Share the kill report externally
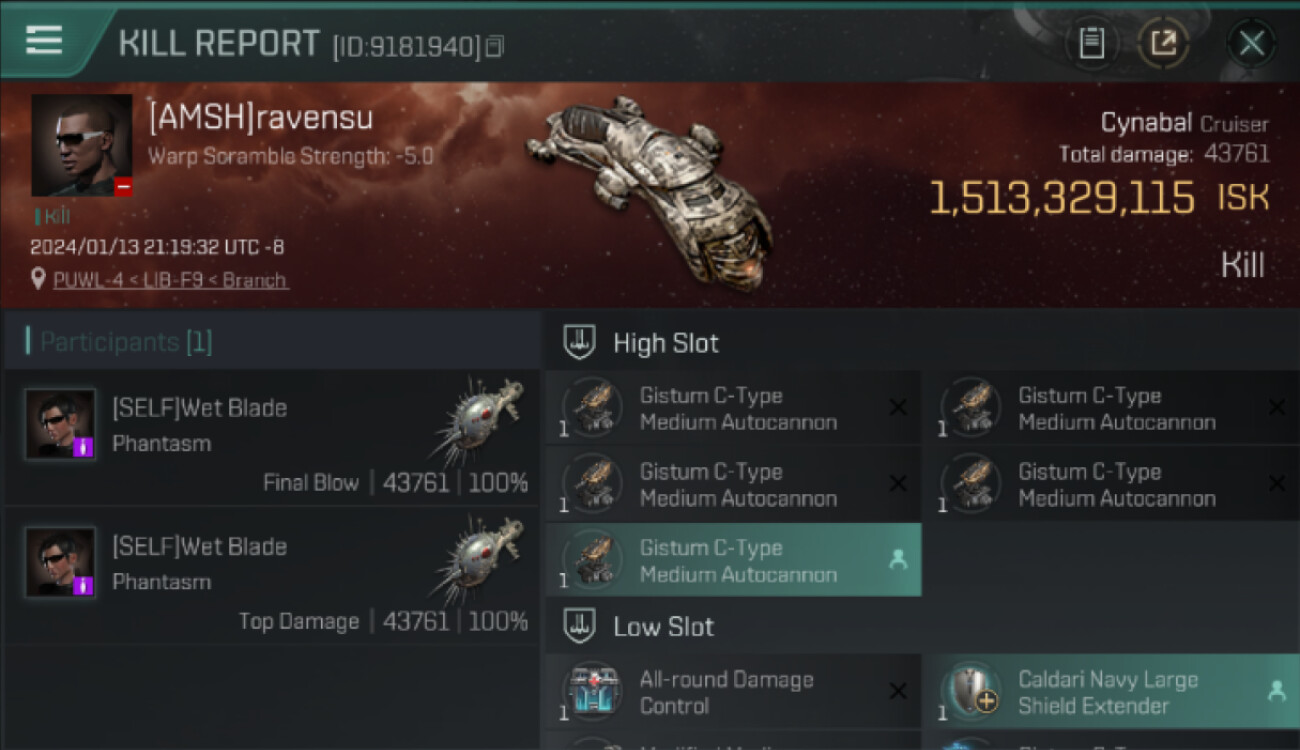 [x=1164, y=43]
